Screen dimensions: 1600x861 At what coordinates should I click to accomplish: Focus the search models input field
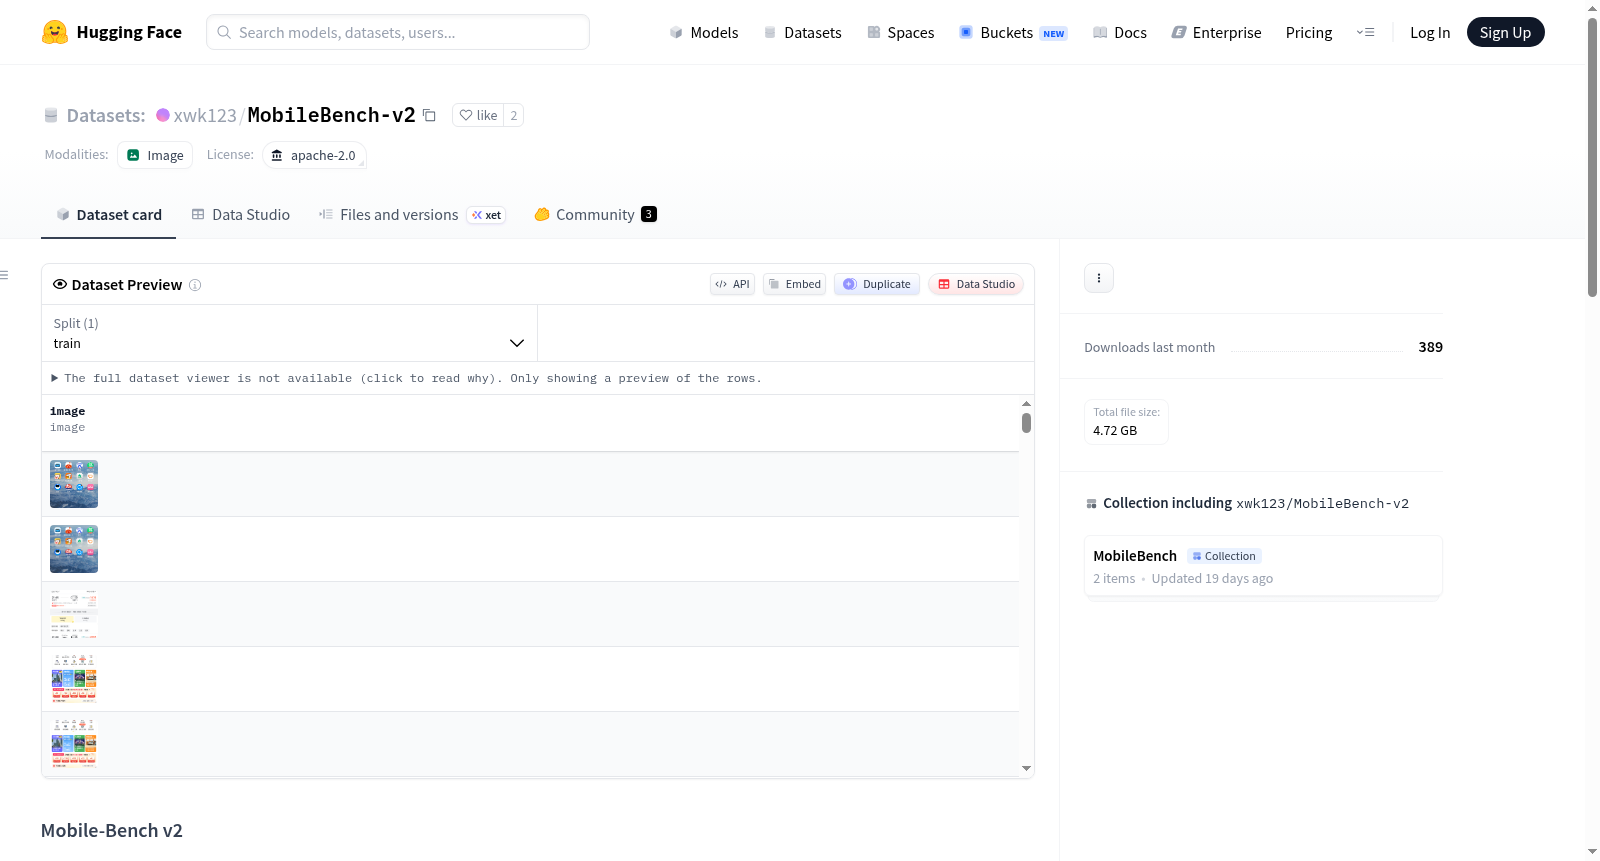(398, 32)
